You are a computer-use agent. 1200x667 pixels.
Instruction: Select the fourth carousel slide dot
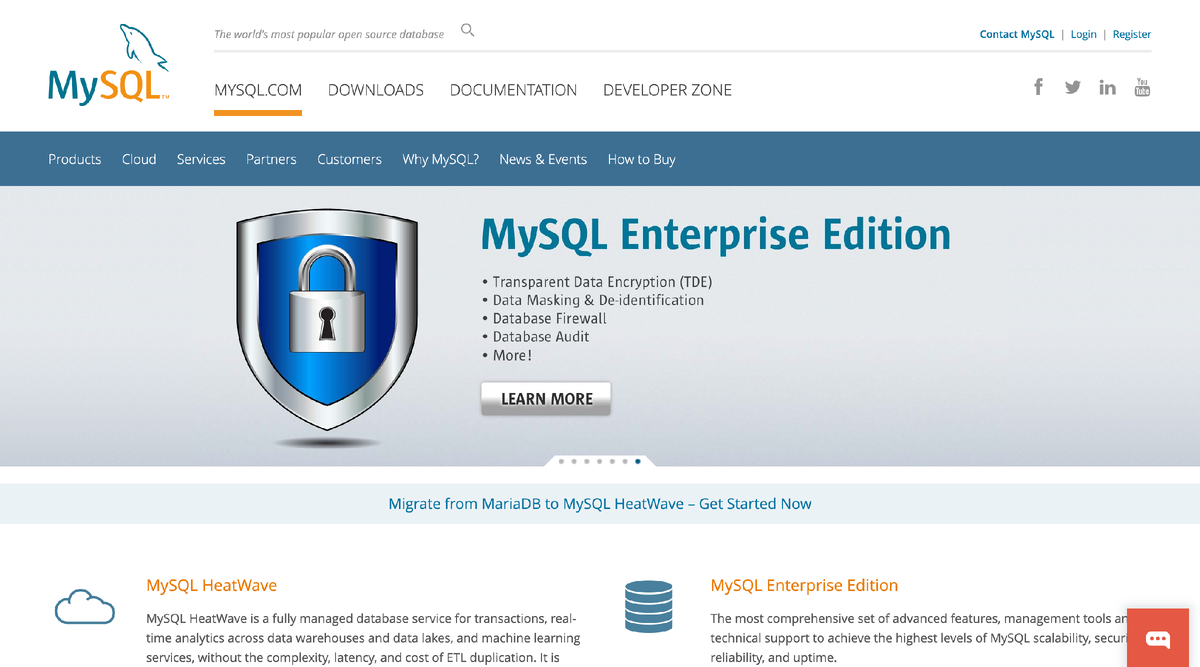click(x=599, y=462)
